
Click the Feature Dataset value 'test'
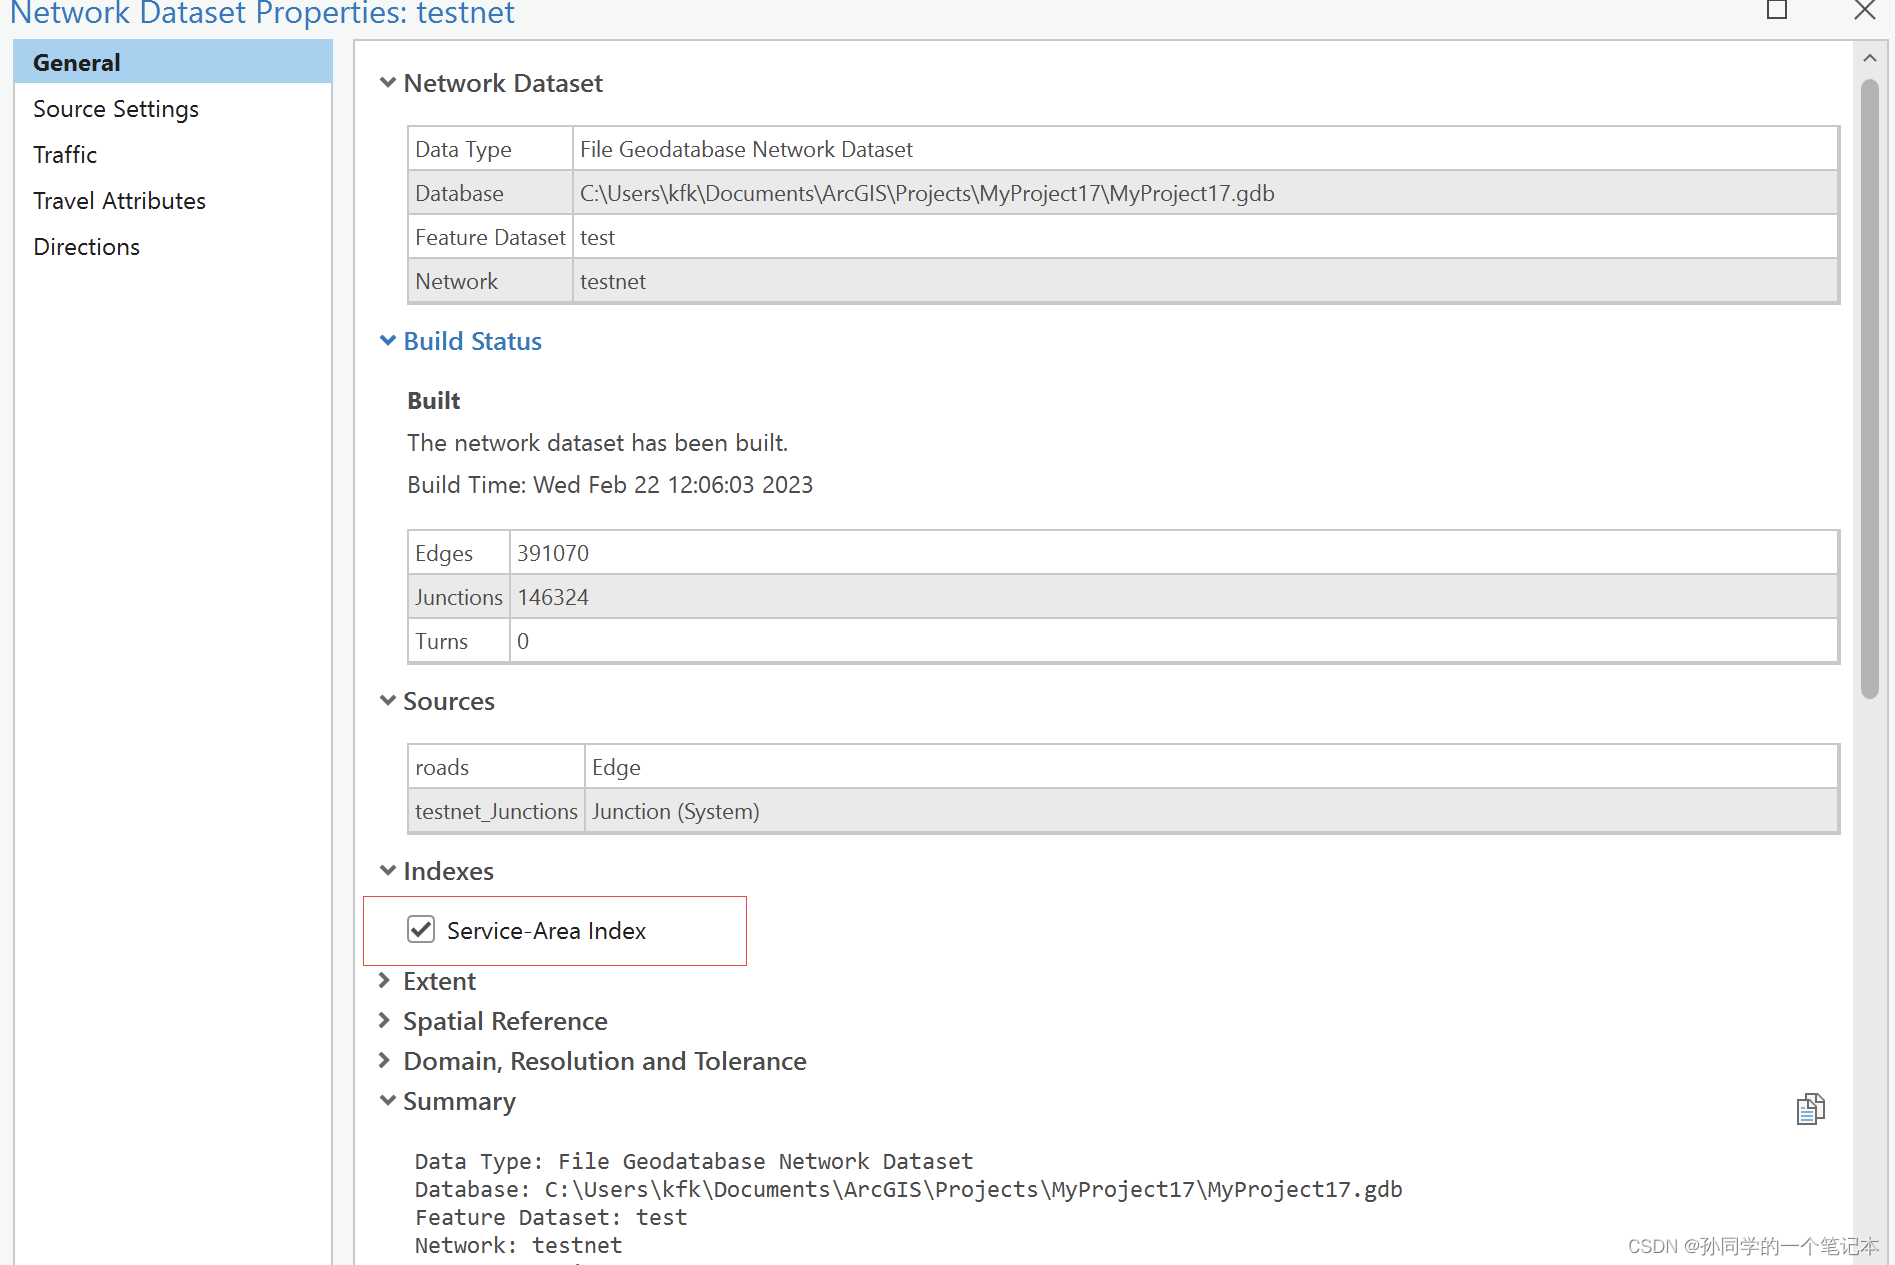(1205, 237)
